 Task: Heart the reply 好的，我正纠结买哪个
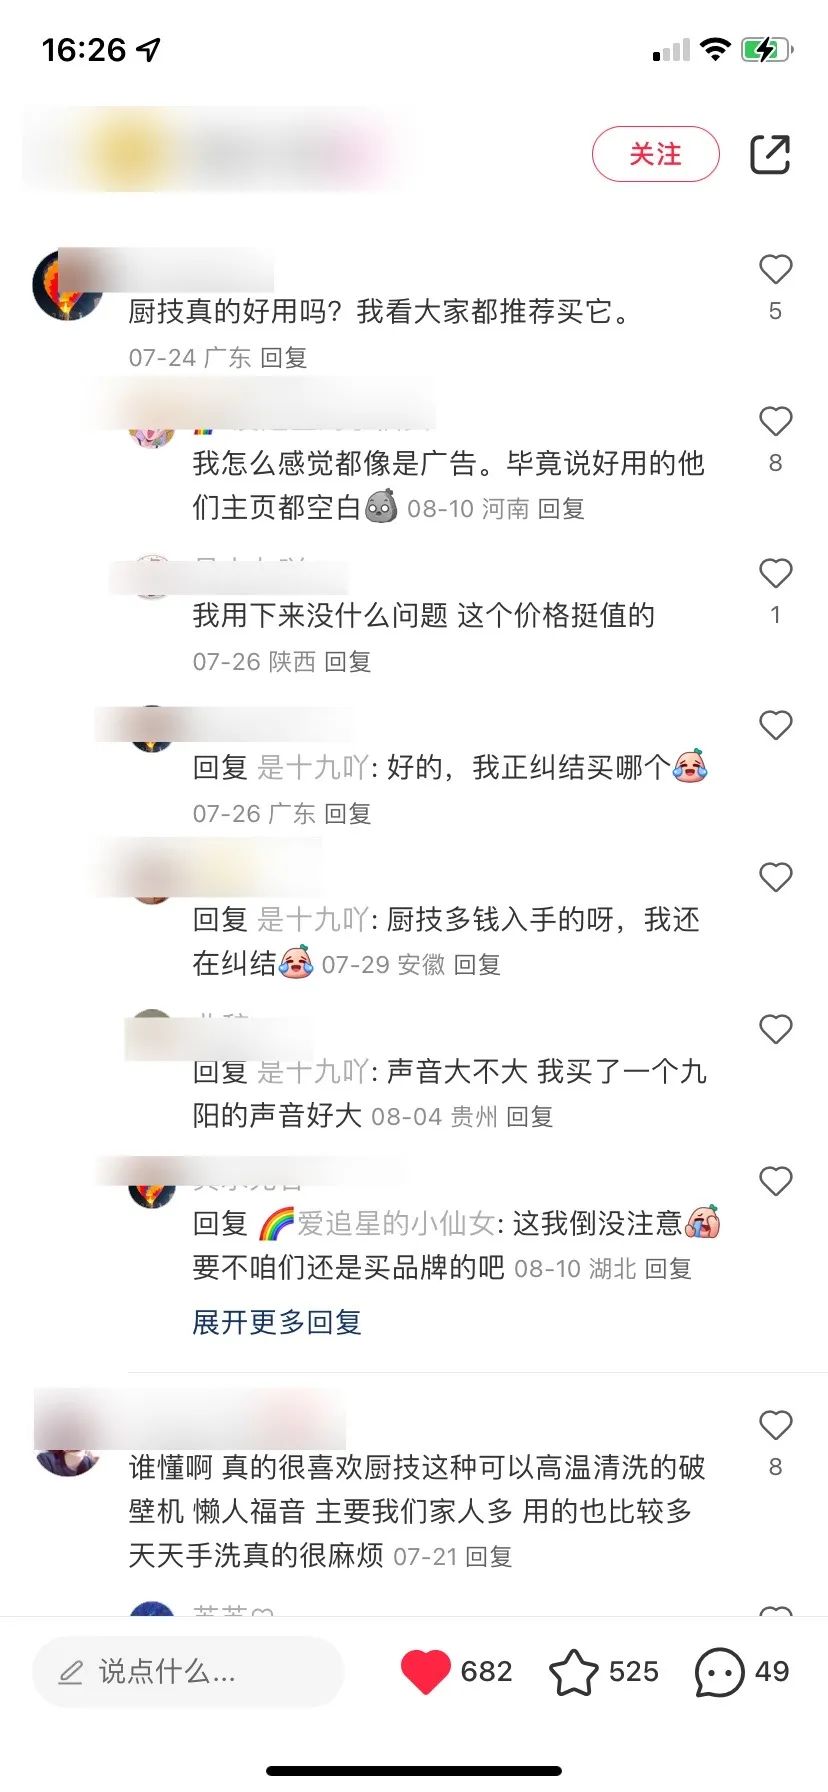click(x=775, y=725)
